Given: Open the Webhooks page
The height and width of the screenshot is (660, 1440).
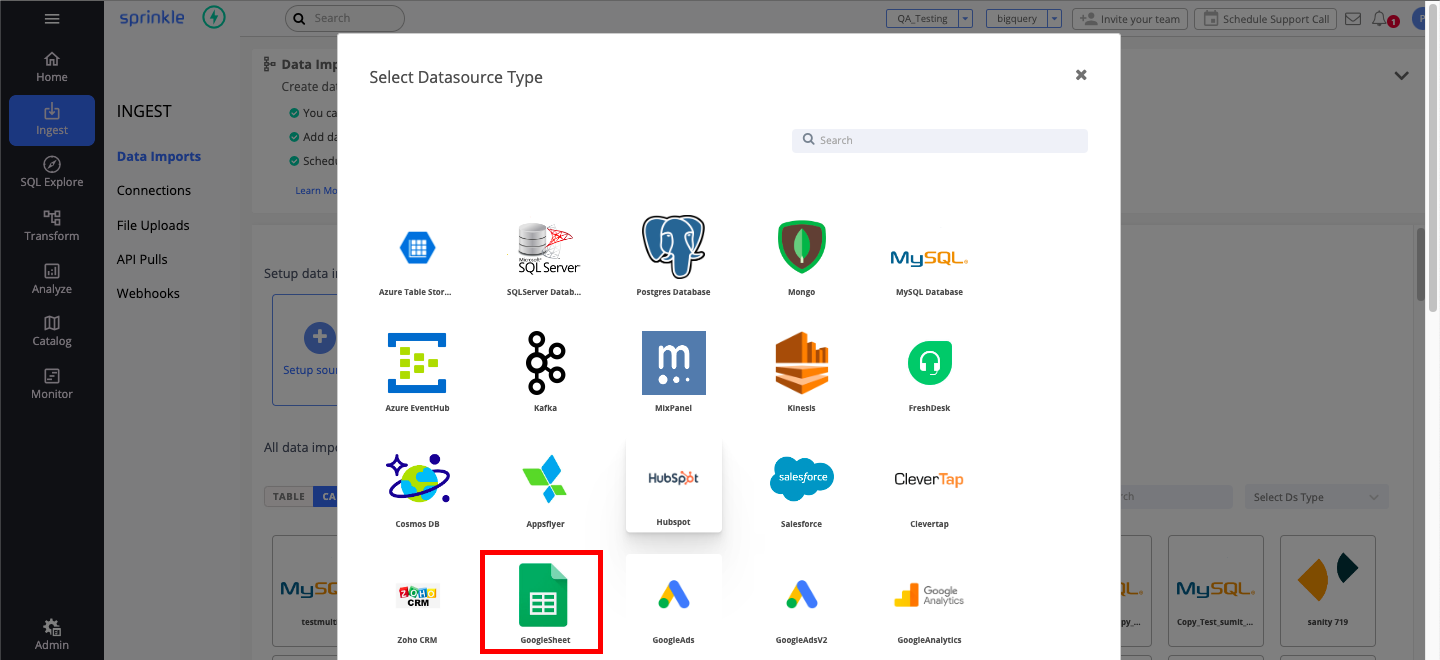Looking at the screenshot, I should point(148,293).
